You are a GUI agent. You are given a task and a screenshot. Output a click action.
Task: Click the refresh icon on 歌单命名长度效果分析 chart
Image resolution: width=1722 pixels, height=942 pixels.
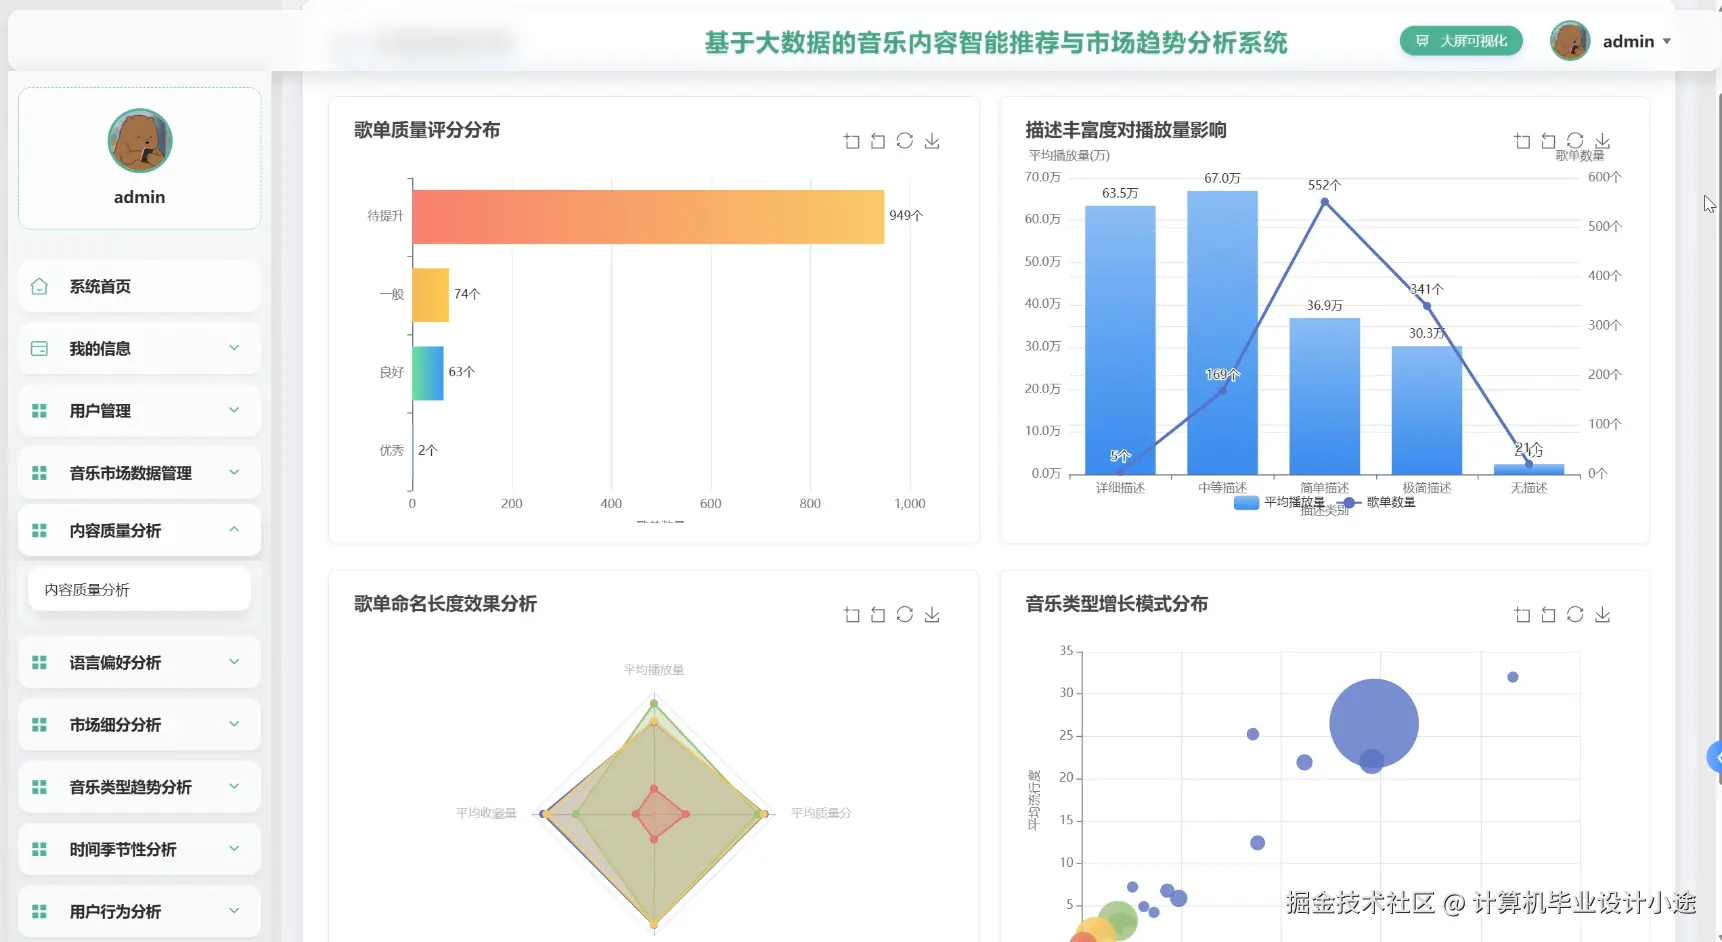(905, 614)
